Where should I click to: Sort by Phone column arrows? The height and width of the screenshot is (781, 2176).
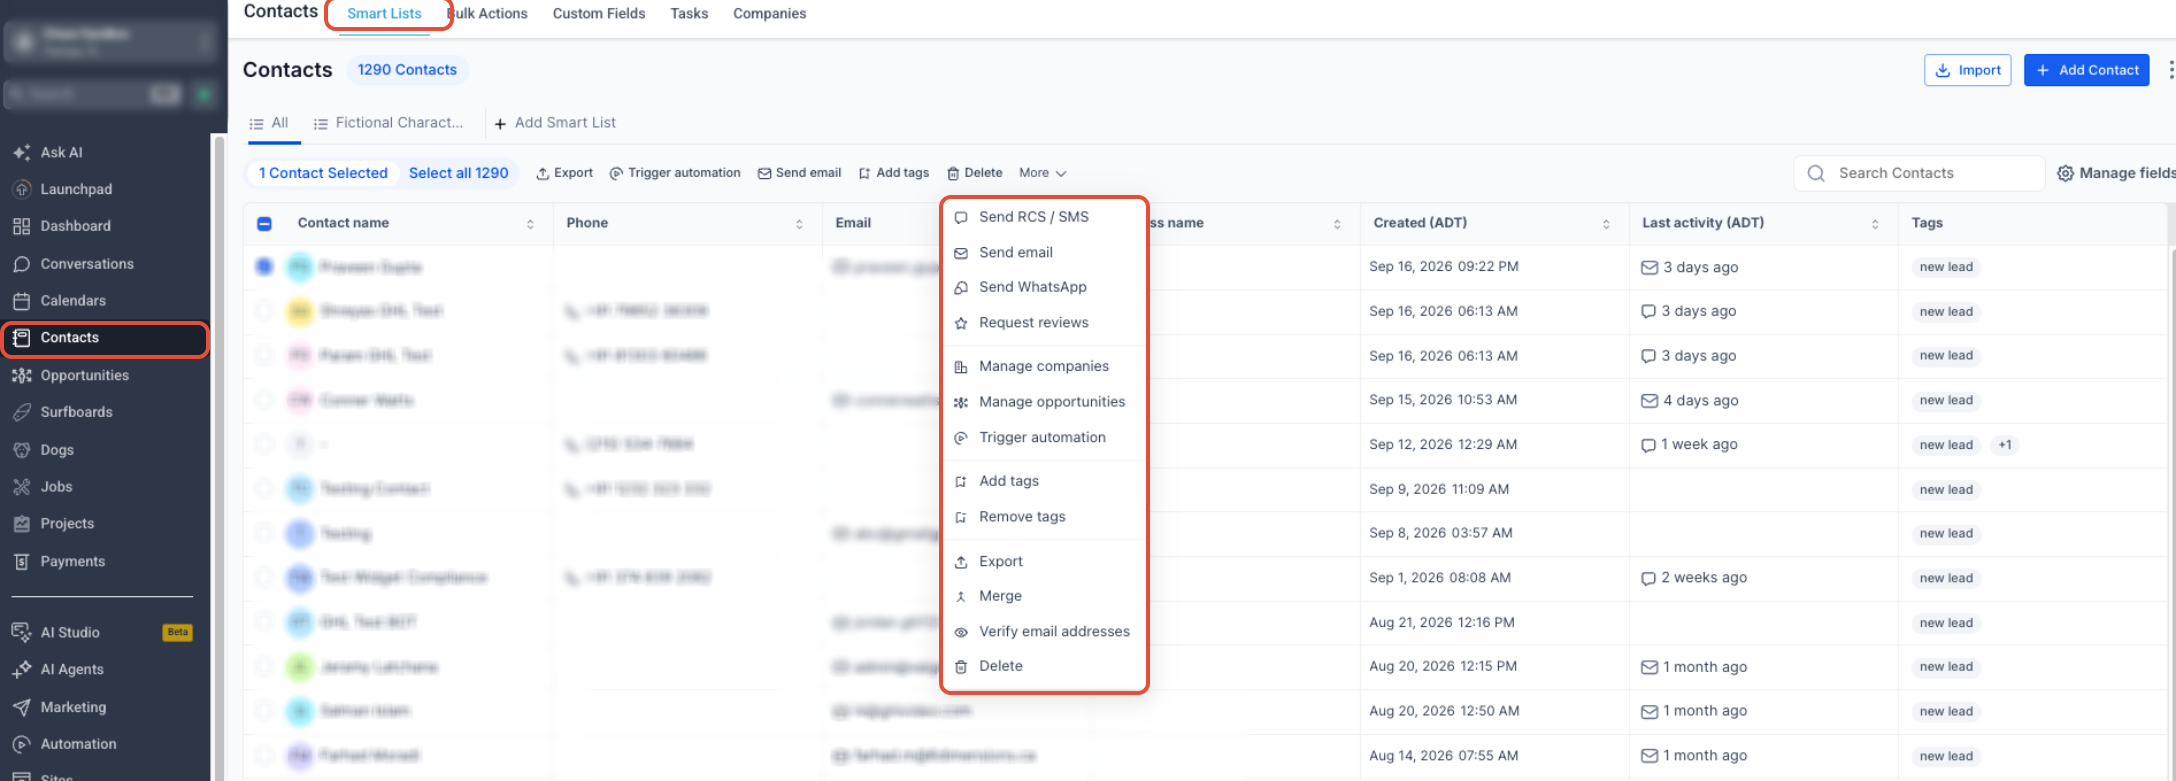tap(799, 224)
